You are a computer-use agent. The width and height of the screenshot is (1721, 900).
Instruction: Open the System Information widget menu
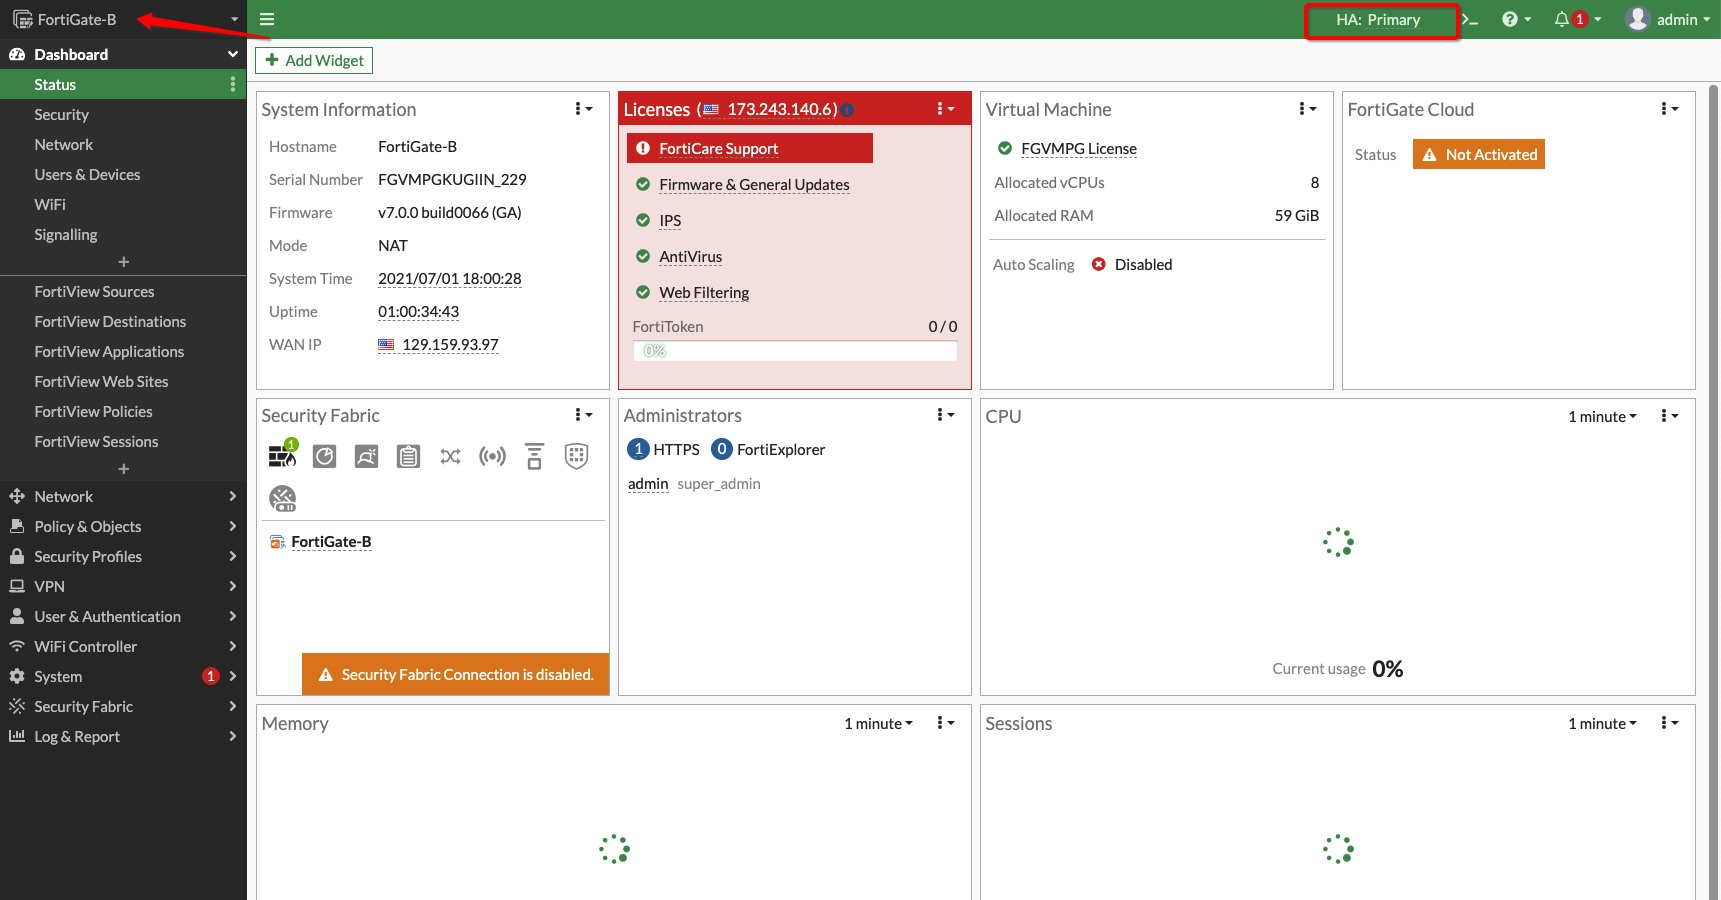[584, 109]
